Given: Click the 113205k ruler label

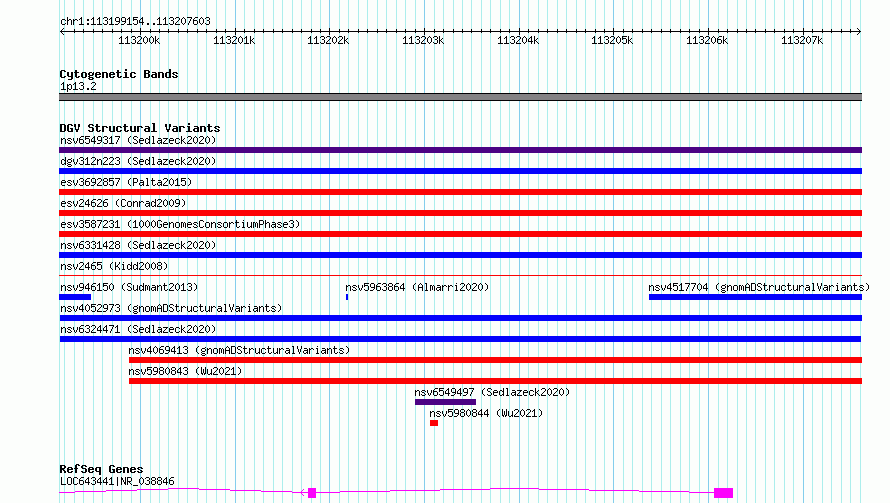Looking at the screenshot, I should (x=612, y=40).
